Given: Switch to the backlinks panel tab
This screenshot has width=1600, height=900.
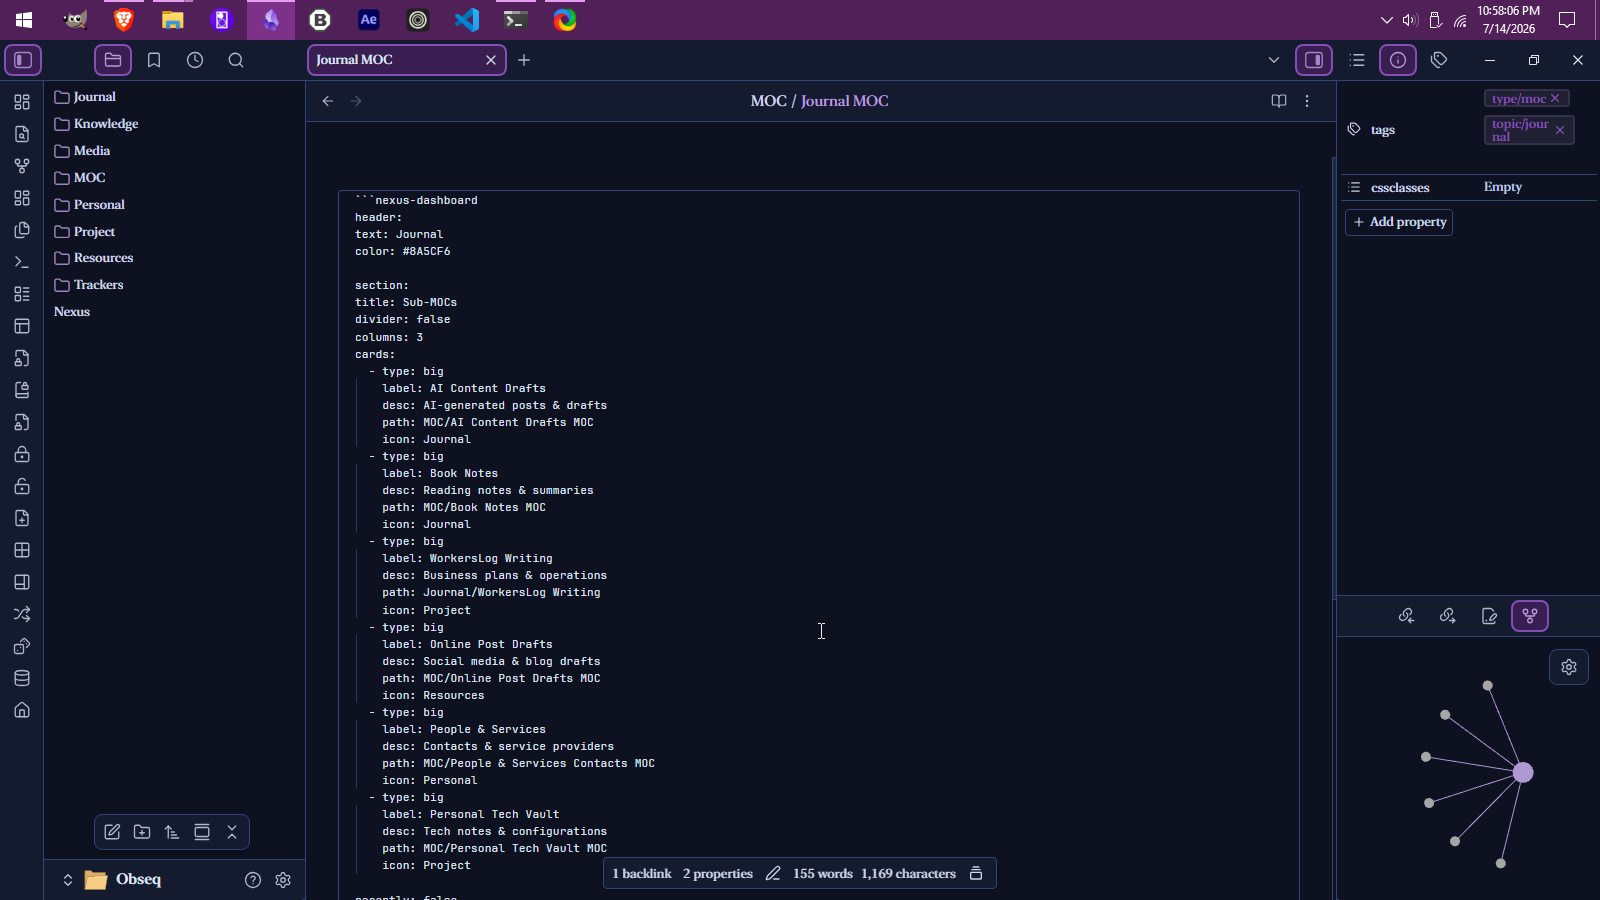Looking at the screenshot, I should pyautogui.click(x=1406, y=616).
